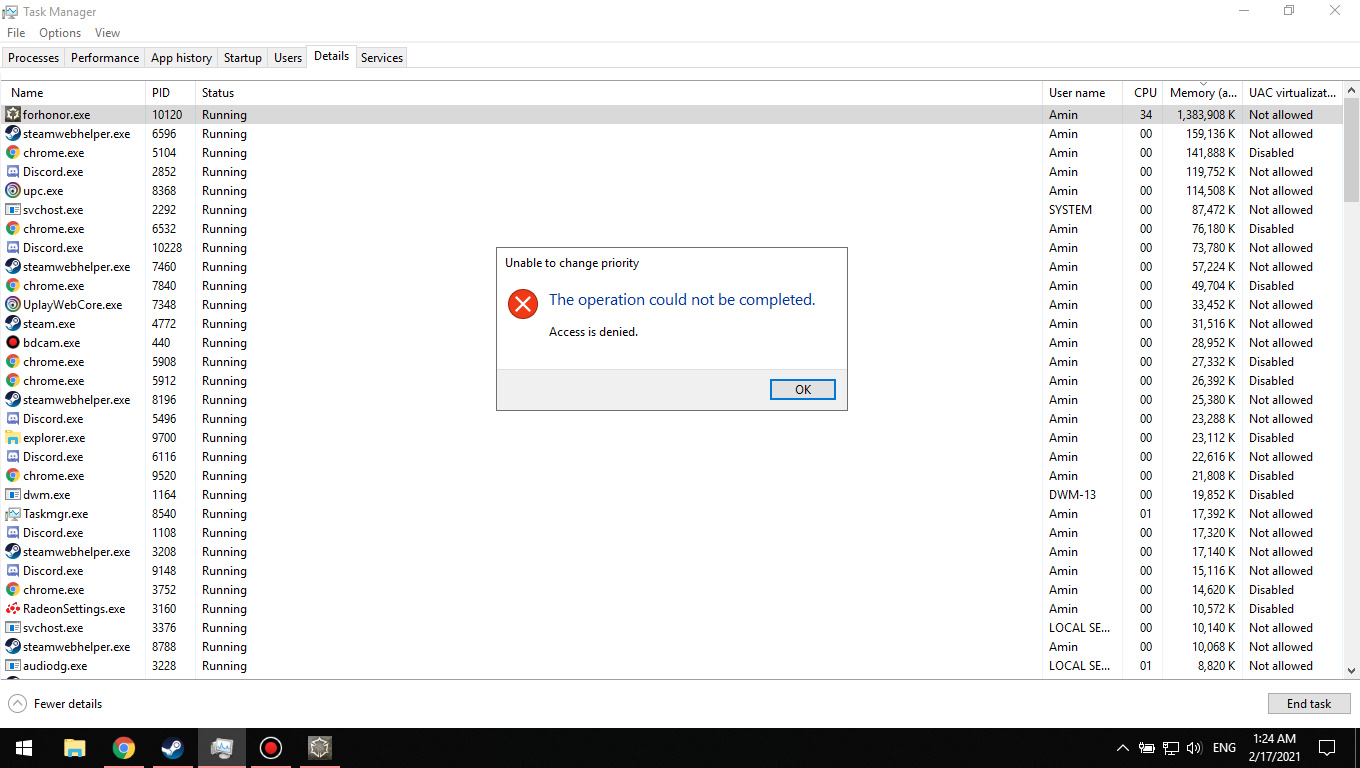The width and height of the screenshot is (1360, 768).
Task: Open Steam from the taskbar
Action: (x=173, y=748)
